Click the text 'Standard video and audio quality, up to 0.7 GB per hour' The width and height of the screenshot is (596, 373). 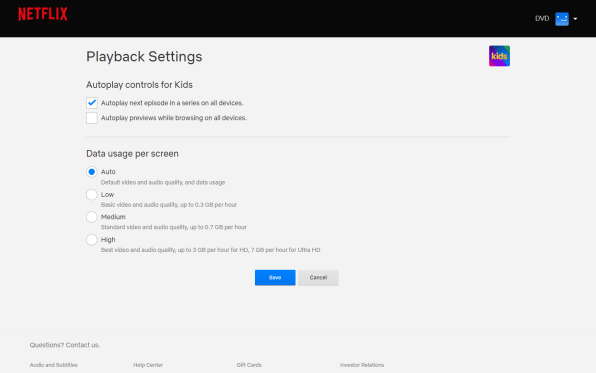coord(174,227)
